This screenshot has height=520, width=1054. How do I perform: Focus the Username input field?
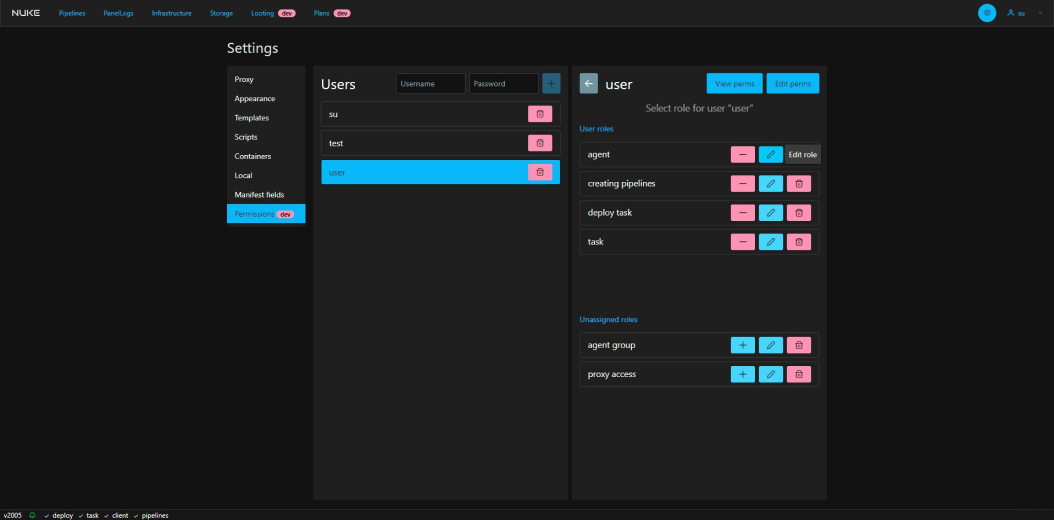tap(431, 83)
